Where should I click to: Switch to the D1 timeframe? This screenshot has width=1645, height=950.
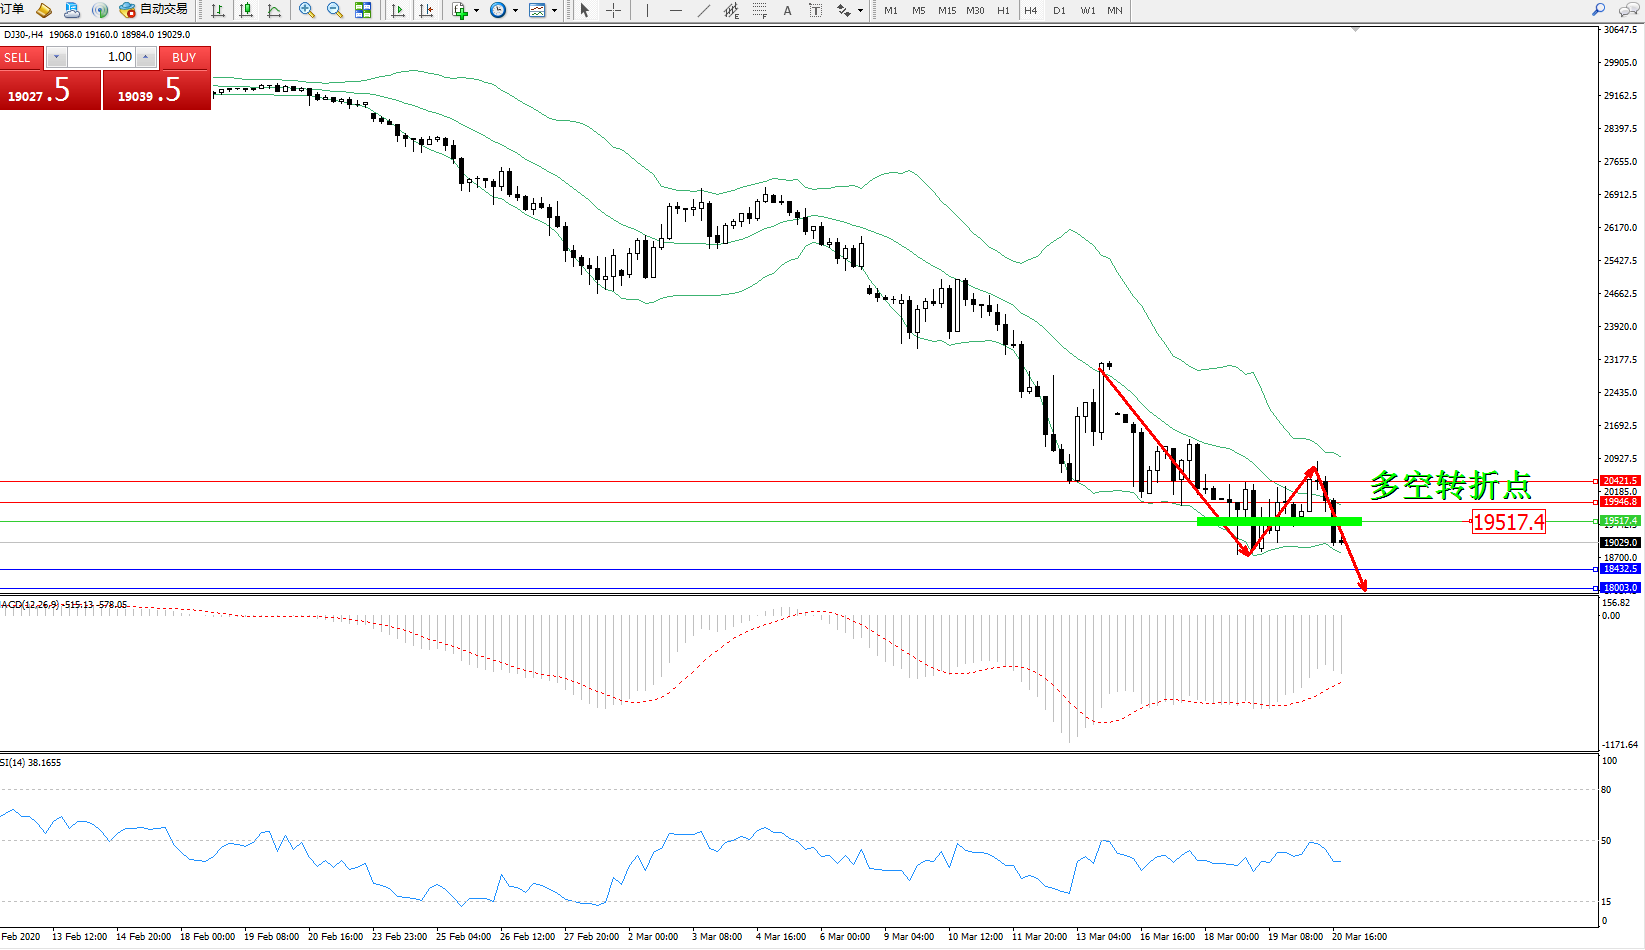(1059, 10)
